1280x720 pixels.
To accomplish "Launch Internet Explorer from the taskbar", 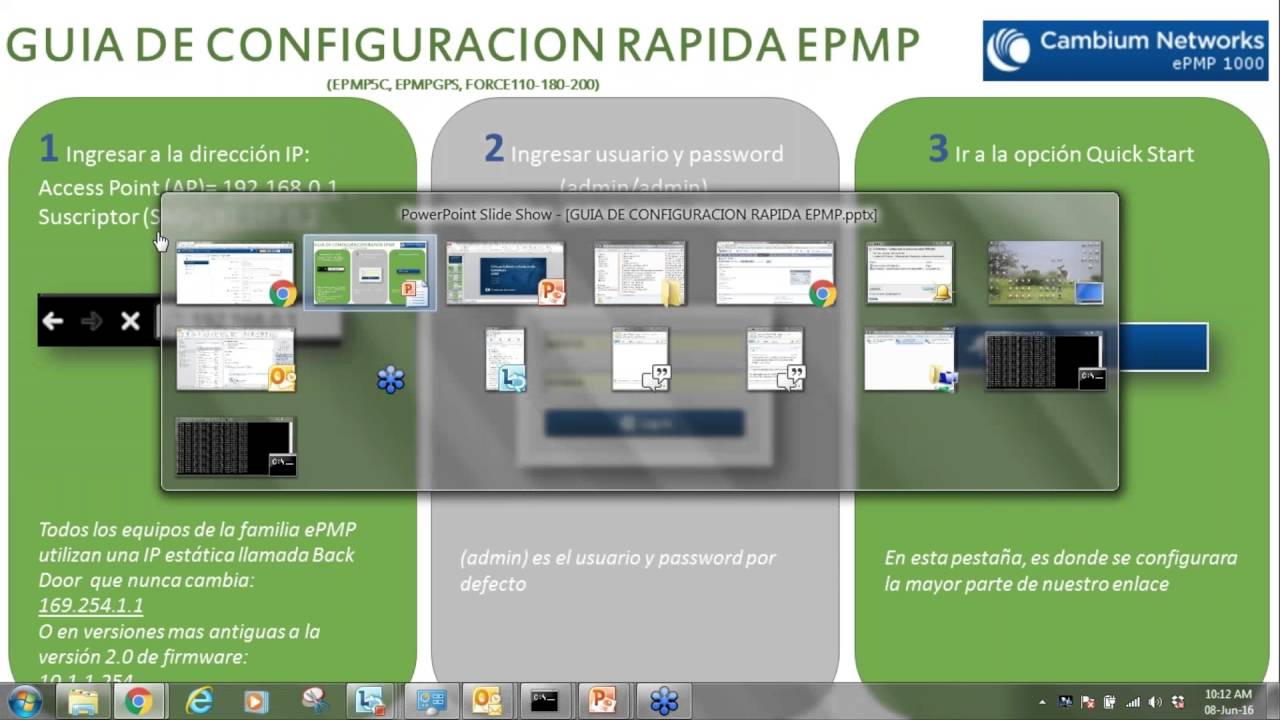I will click(200, 701).
